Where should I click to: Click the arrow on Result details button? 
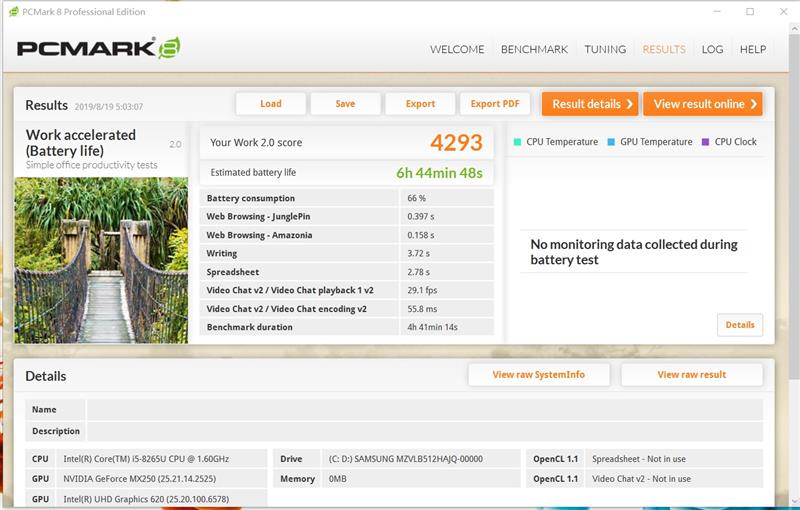pos(629,104)
